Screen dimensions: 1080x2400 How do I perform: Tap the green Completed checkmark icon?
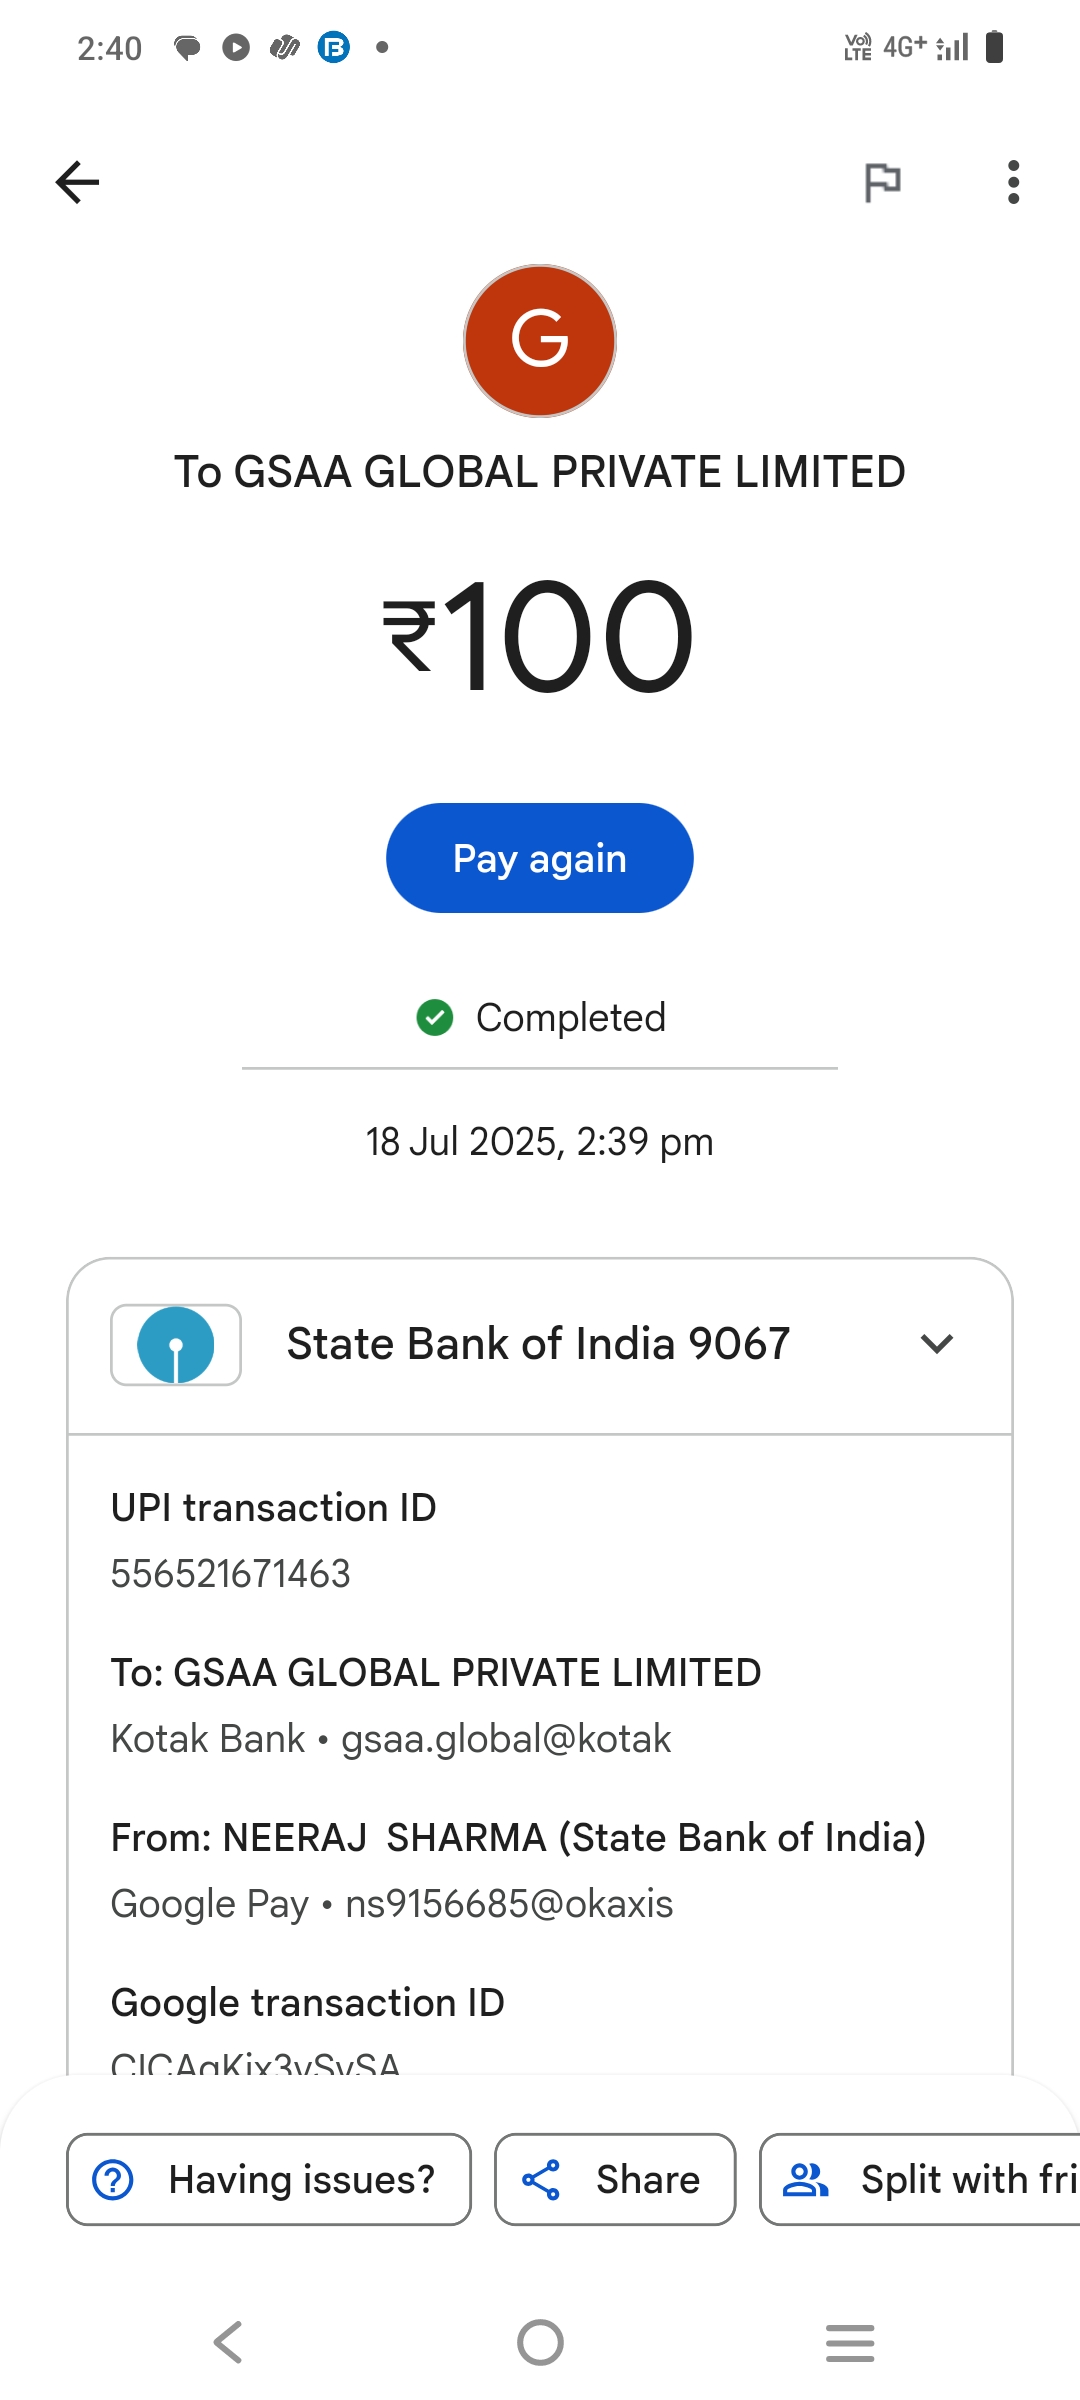pos(435,1018)
